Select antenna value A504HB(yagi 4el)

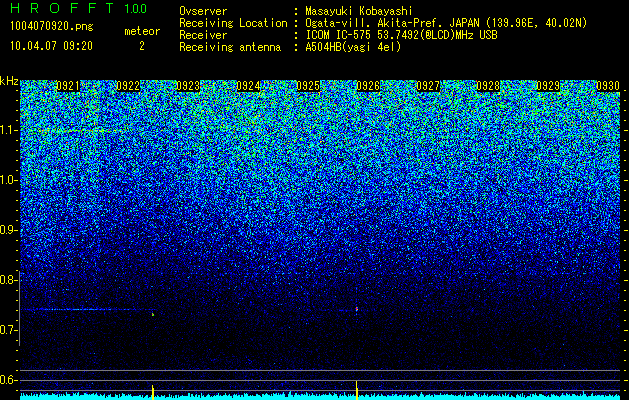[x=353, y=47]
